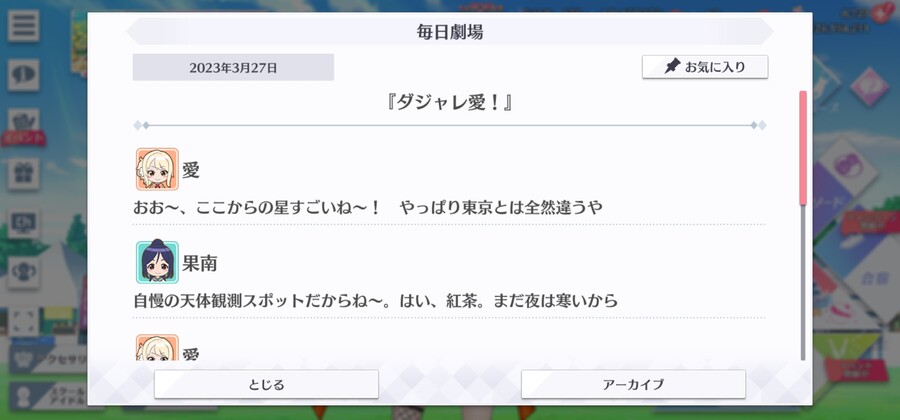900x420 pixels.
Task: Open the アーカイブ archive button
Action: (x=633, y=384)
